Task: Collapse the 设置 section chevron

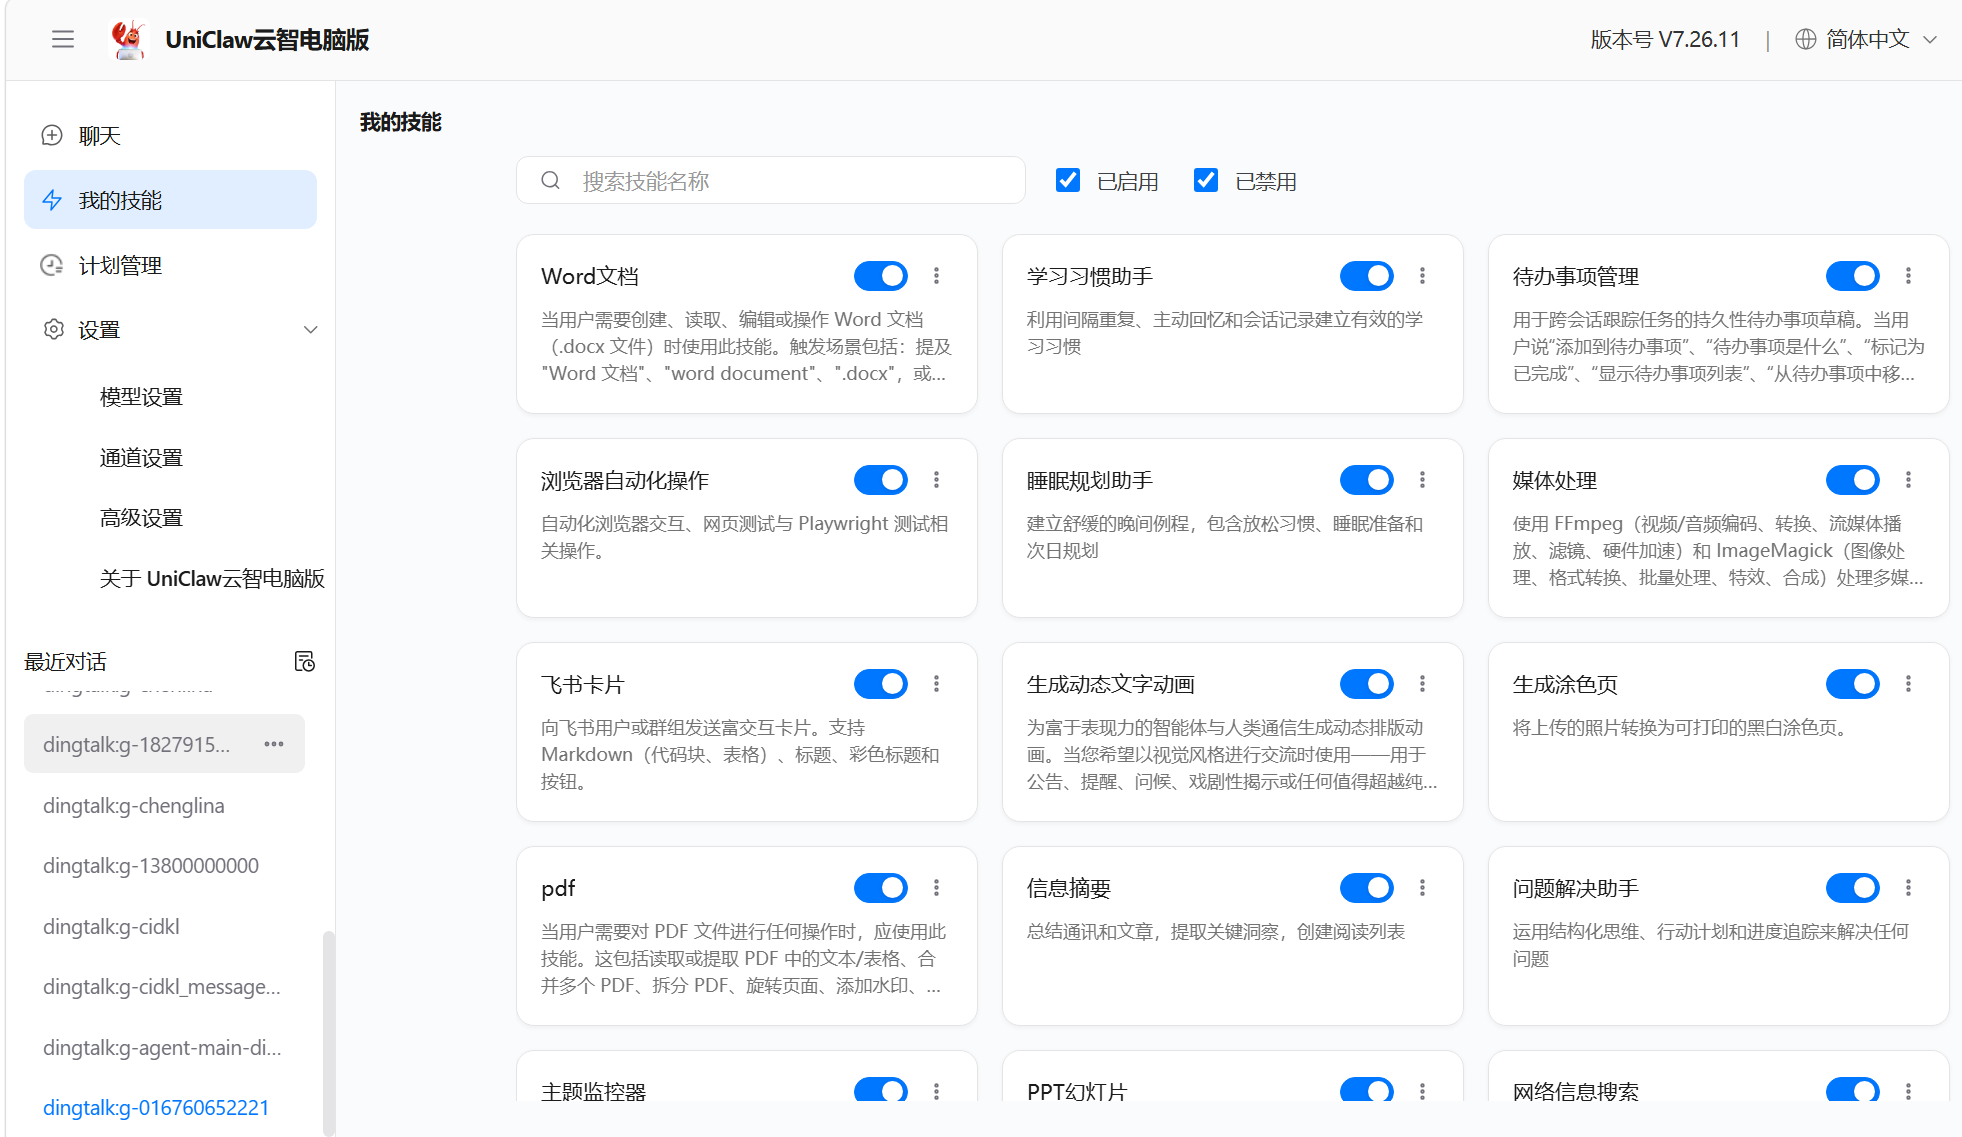Action: (310, 329)
